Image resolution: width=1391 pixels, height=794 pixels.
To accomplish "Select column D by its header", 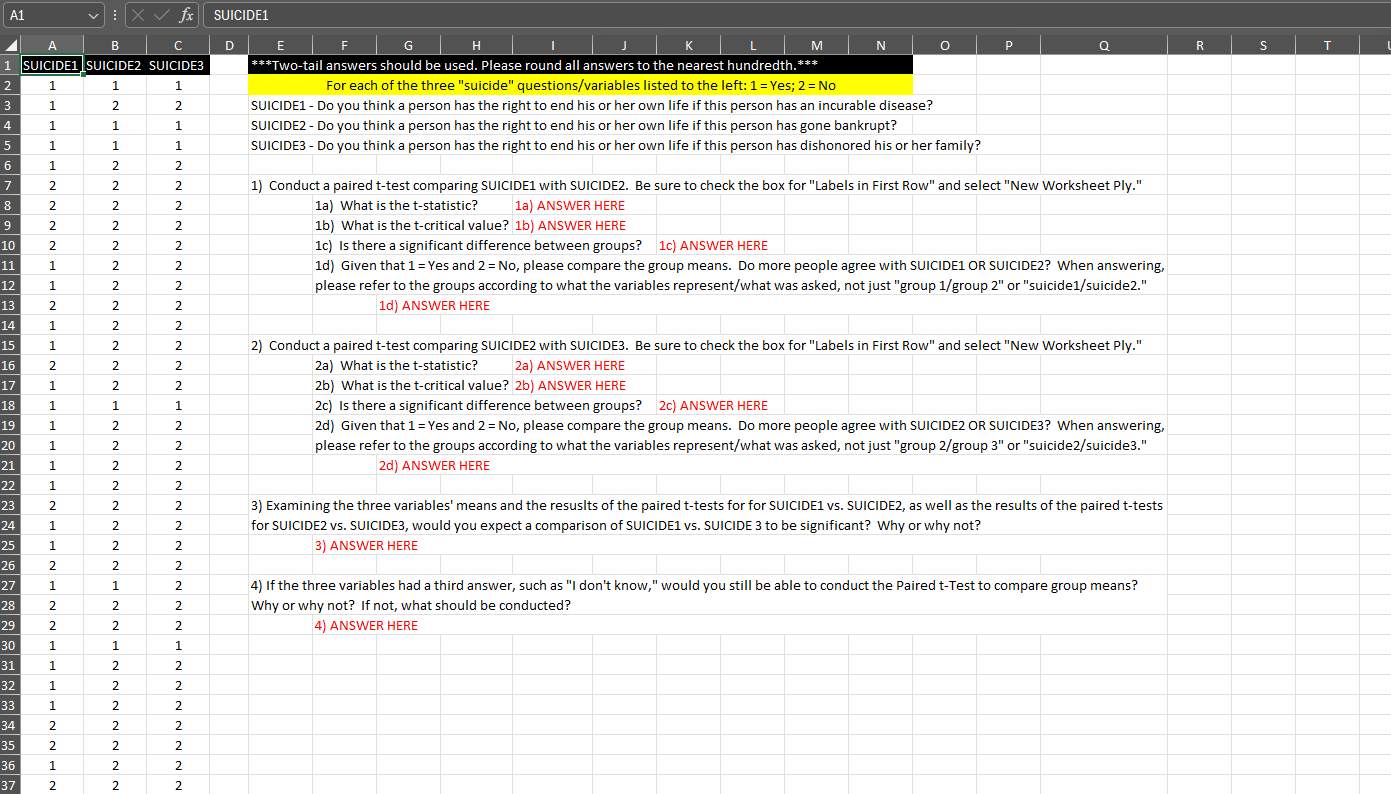I will (229, 45).
